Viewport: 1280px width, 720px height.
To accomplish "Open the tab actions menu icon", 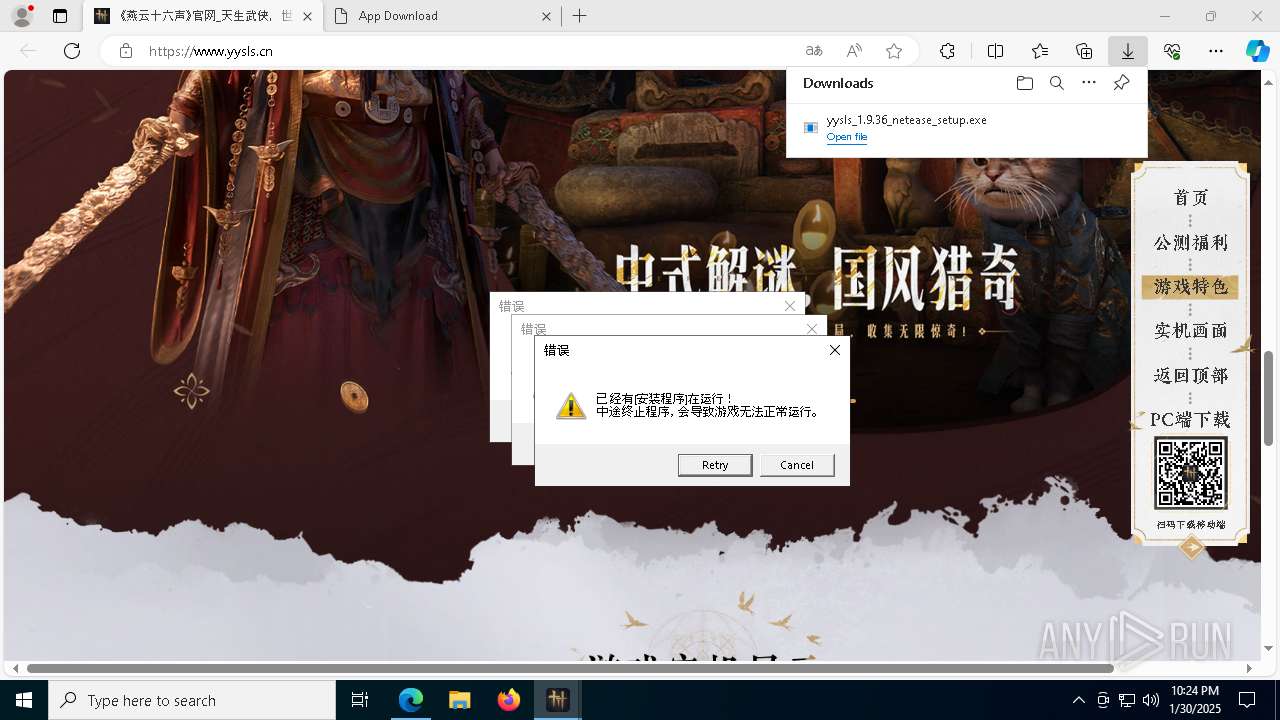I will tap(60, 16).
